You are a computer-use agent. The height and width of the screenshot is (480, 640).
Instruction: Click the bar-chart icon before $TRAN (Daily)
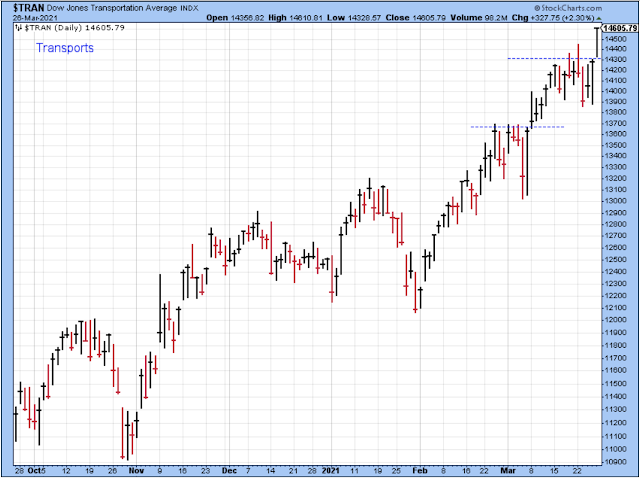(18, 27)
